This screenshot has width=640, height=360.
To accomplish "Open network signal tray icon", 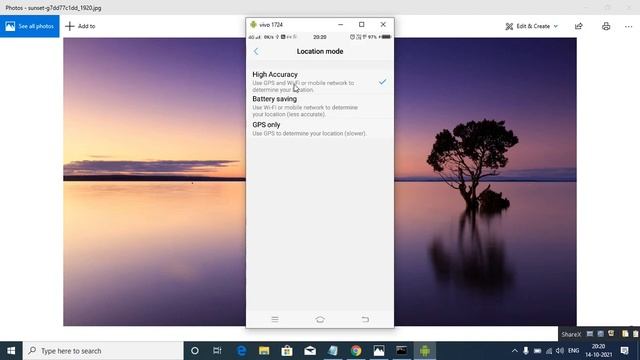I will pyautogui.click(x=549, y=351).
